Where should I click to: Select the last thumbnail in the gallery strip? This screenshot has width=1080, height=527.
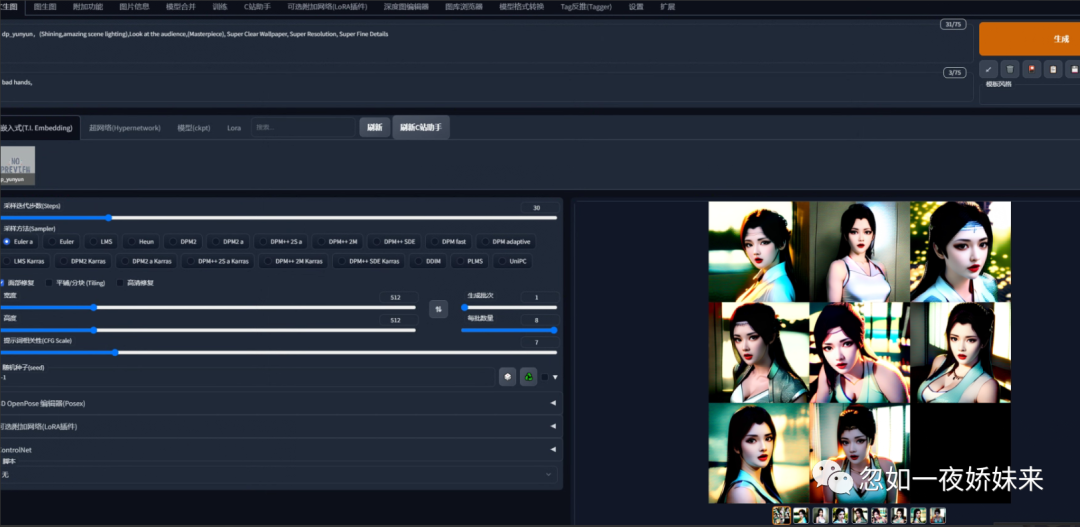point(937,515)
